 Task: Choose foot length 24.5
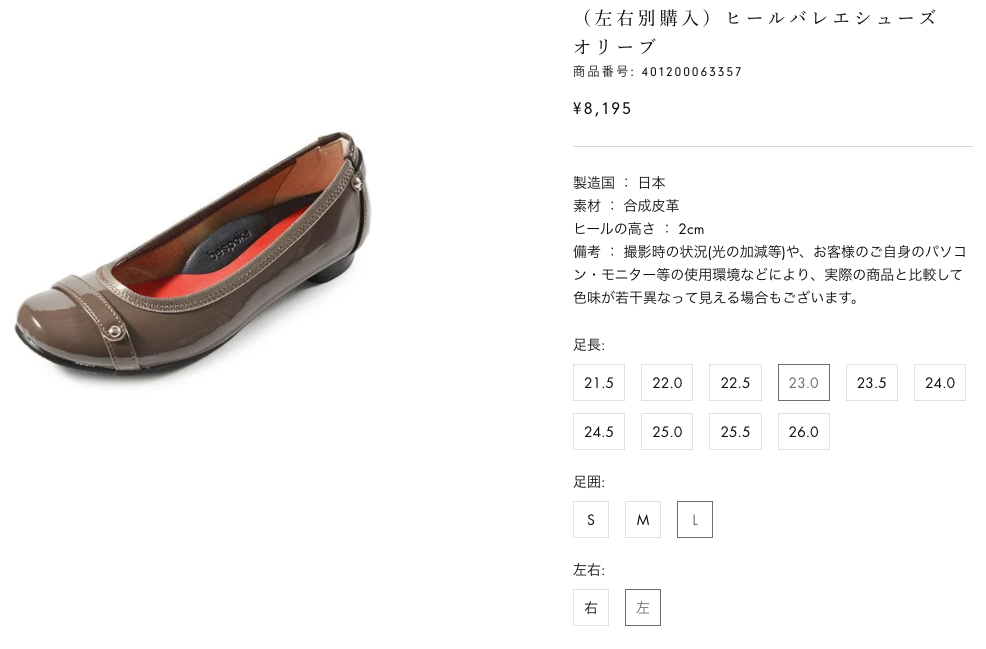point(599,431)
